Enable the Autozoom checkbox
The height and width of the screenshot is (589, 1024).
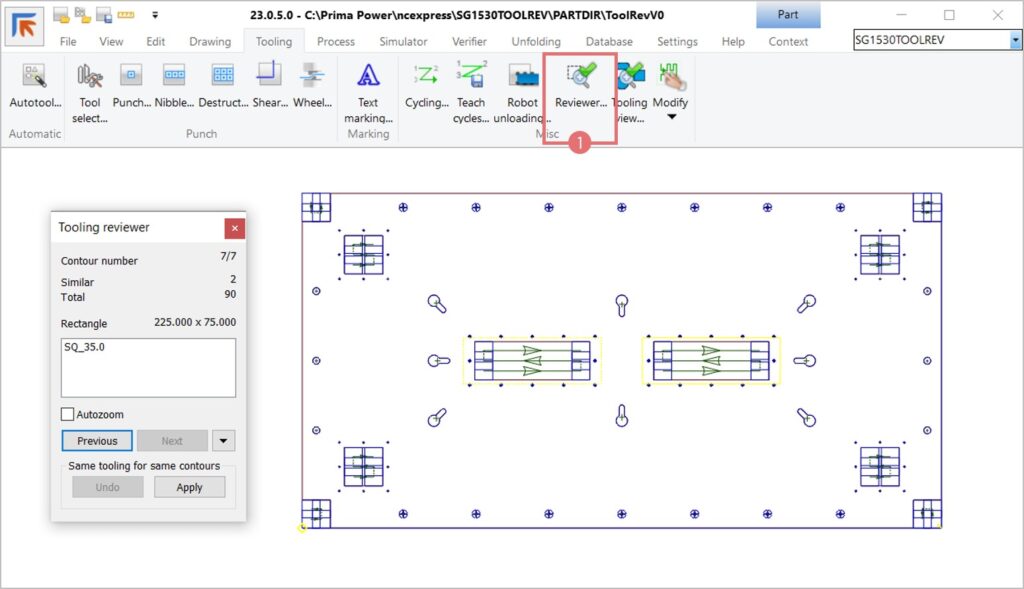pyautogui.click(x=68, y=414)
